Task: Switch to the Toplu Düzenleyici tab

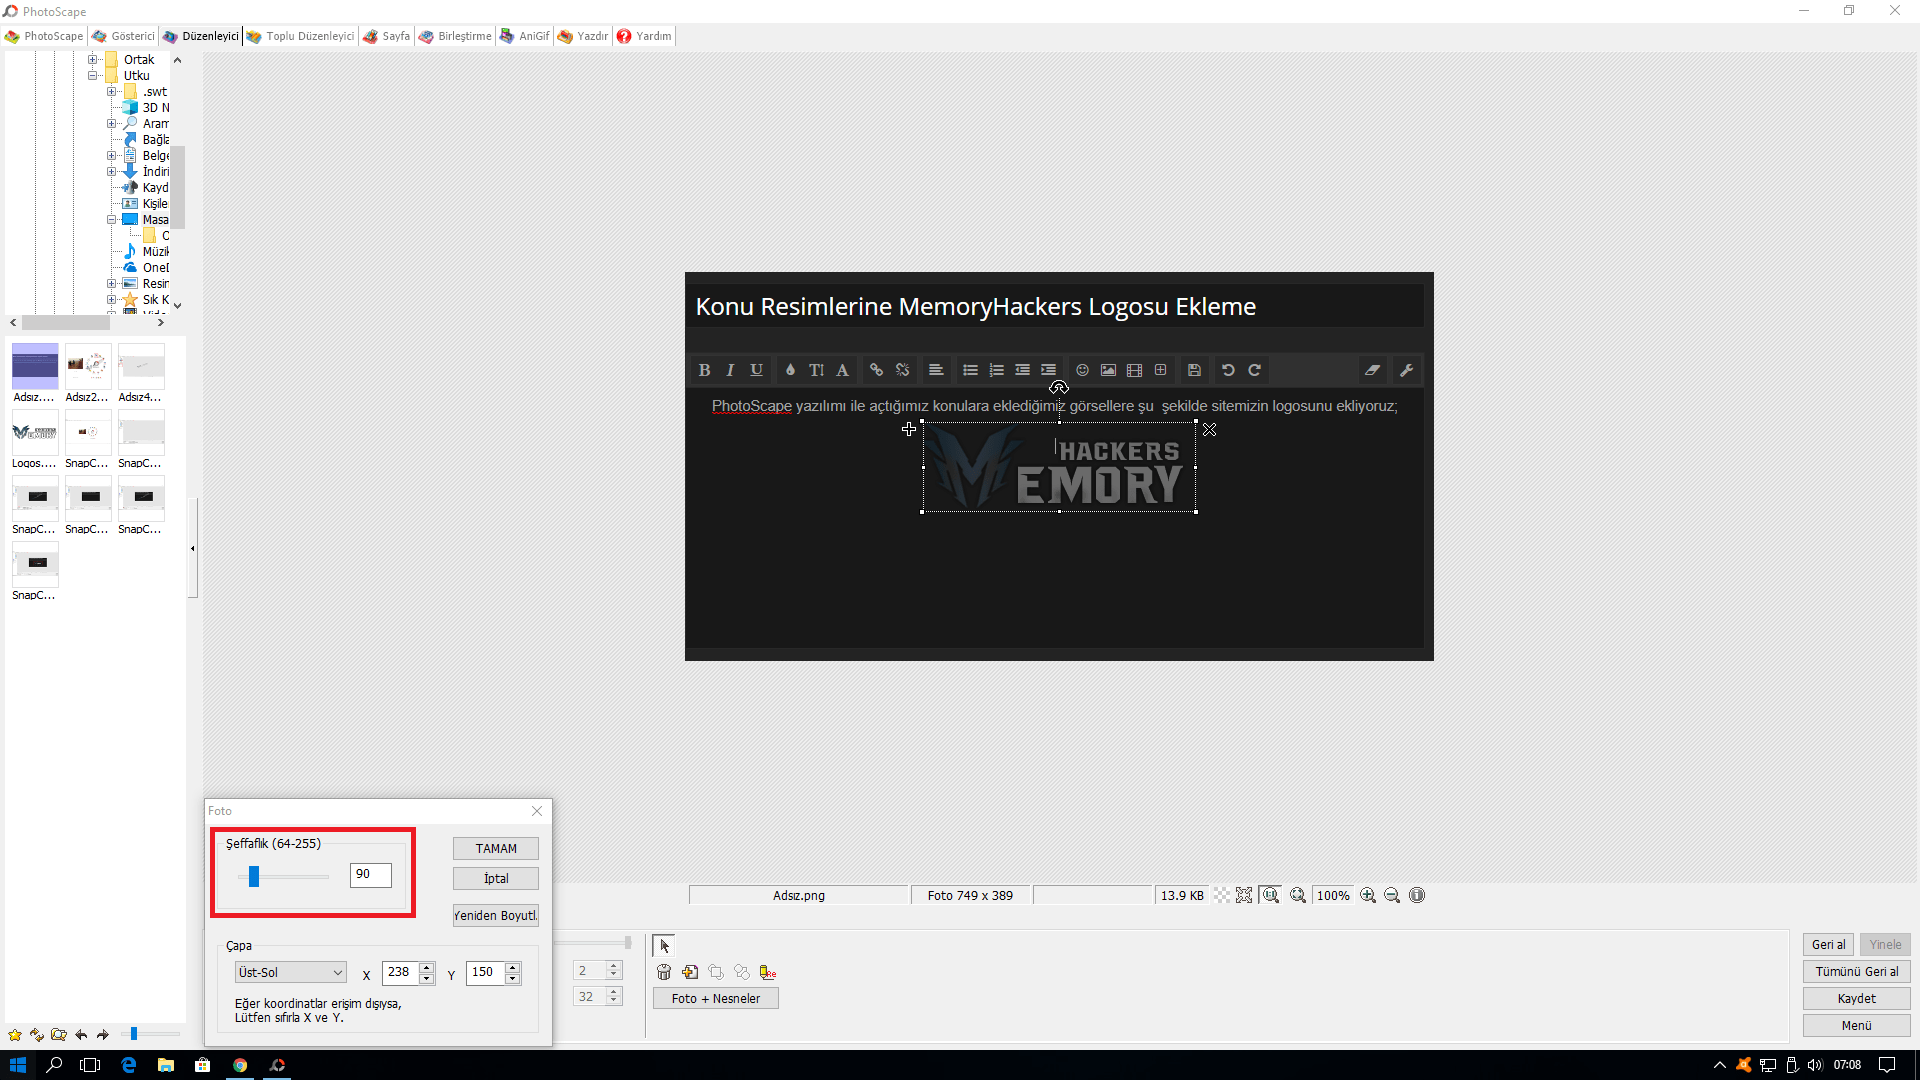Action: point(300,36)
